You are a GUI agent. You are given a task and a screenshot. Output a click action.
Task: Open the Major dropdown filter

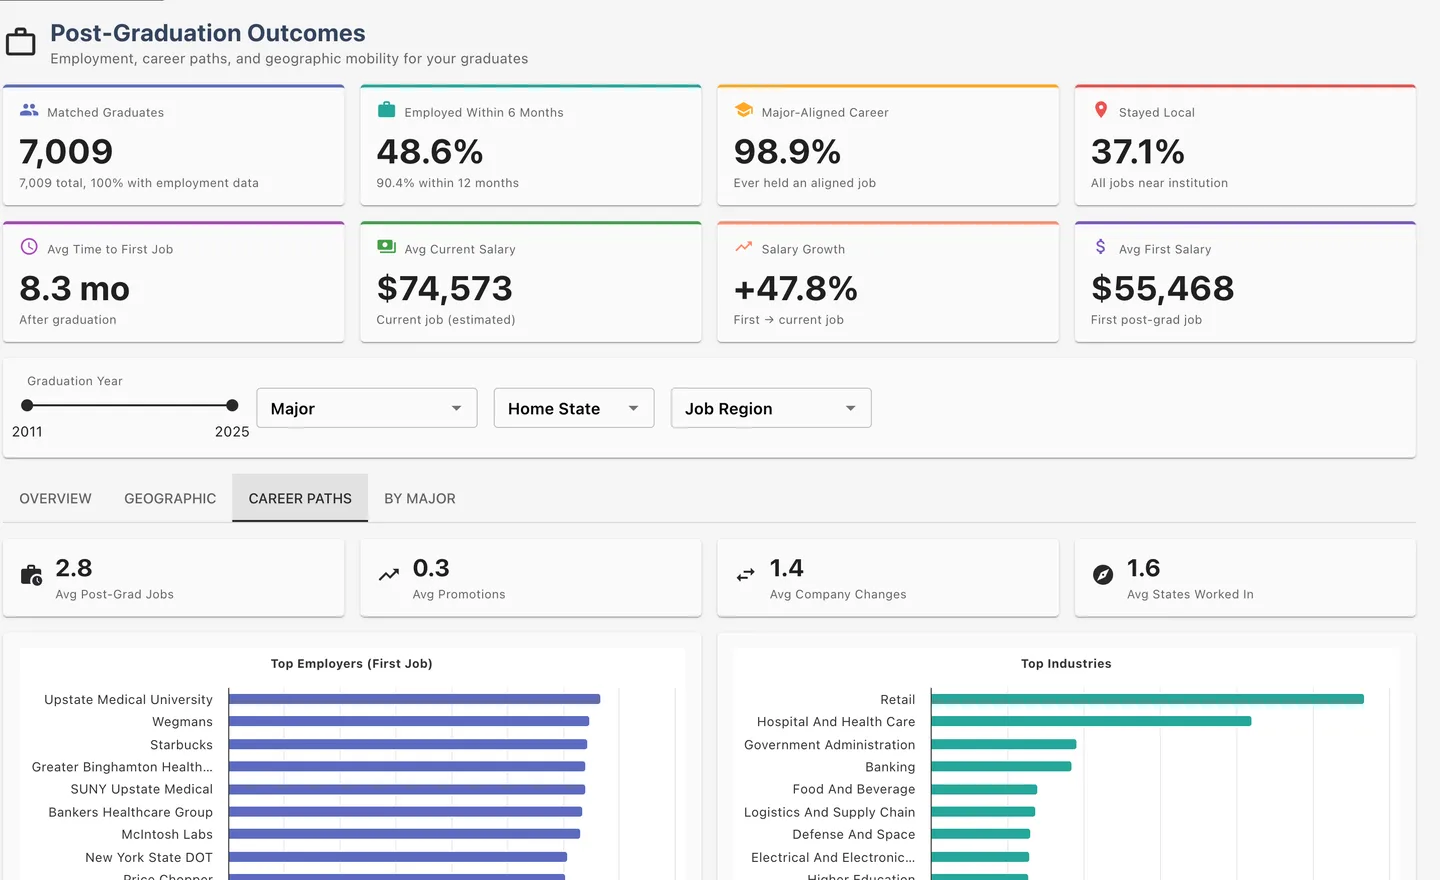coord(367,408)
